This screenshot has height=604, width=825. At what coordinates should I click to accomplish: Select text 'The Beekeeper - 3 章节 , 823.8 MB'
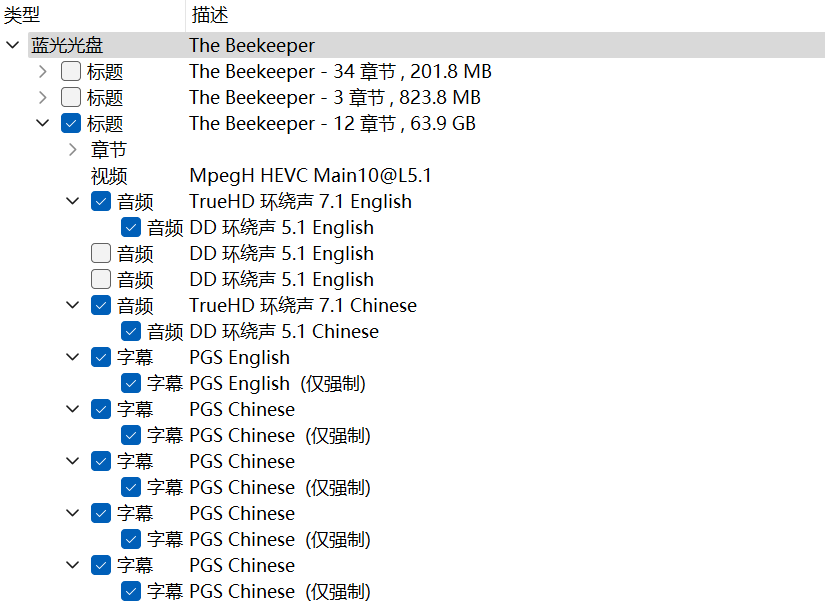pos(335,97)
